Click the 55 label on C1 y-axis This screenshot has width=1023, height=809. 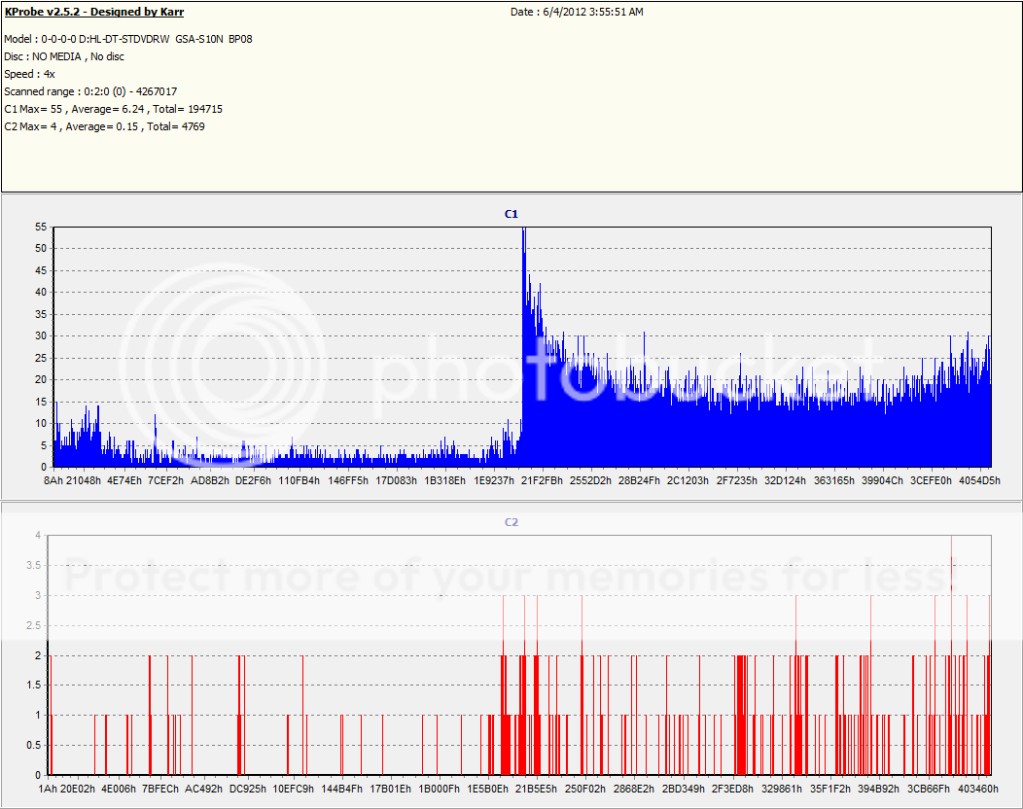[40, 229]
